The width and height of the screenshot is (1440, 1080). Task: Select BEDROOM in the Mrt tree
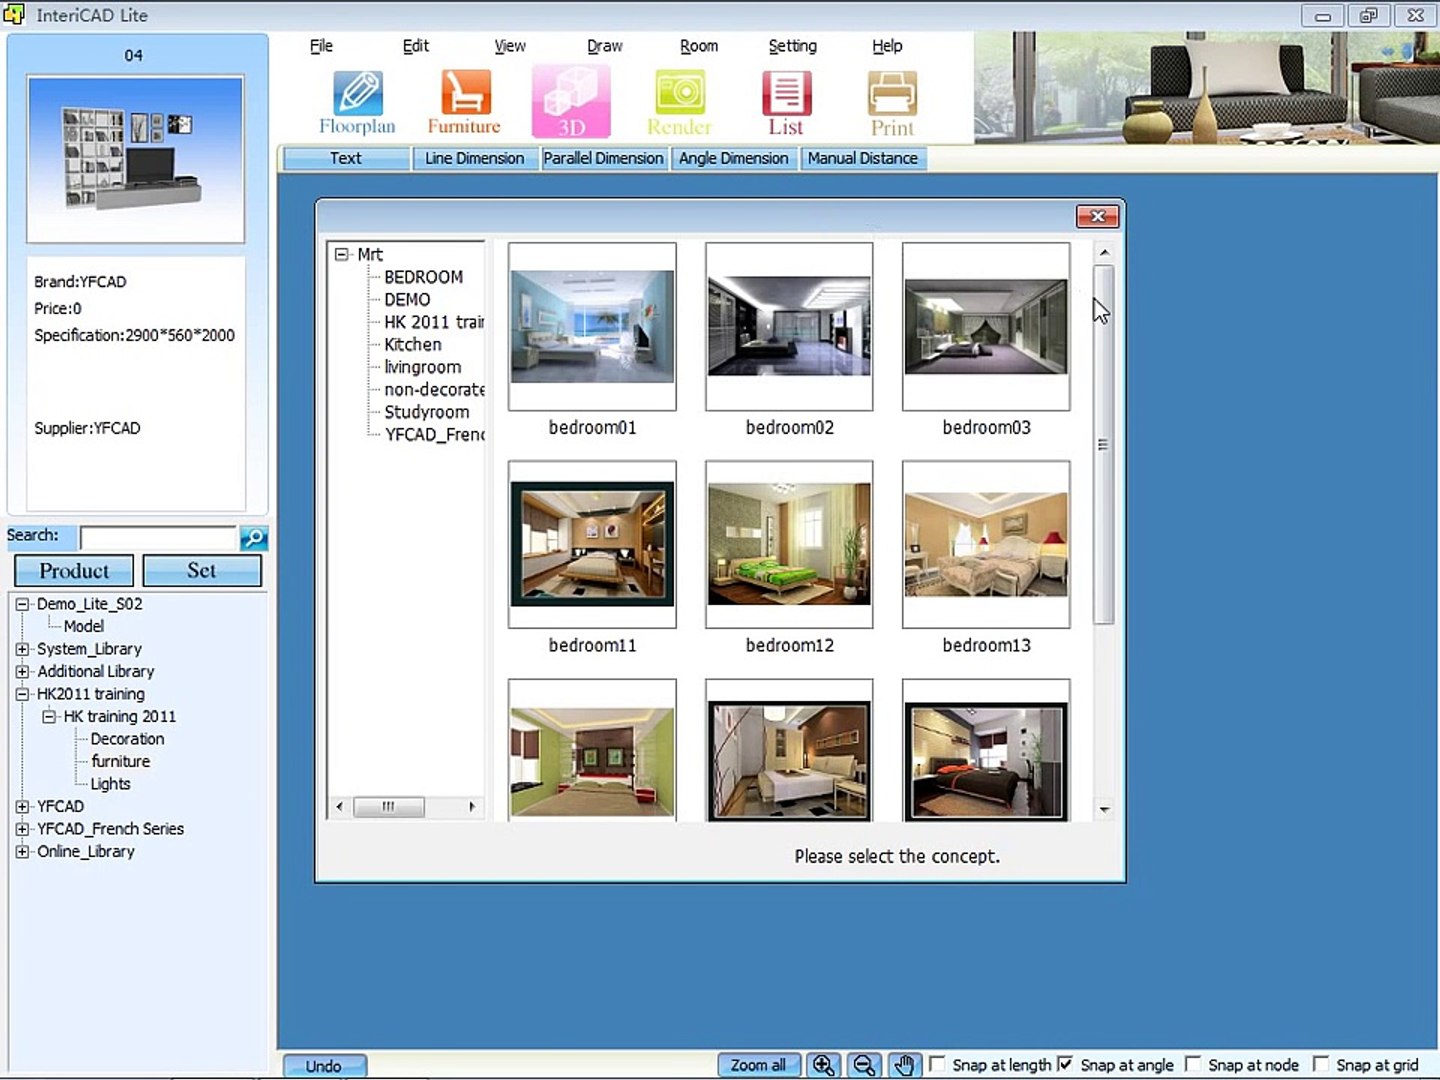424,277
